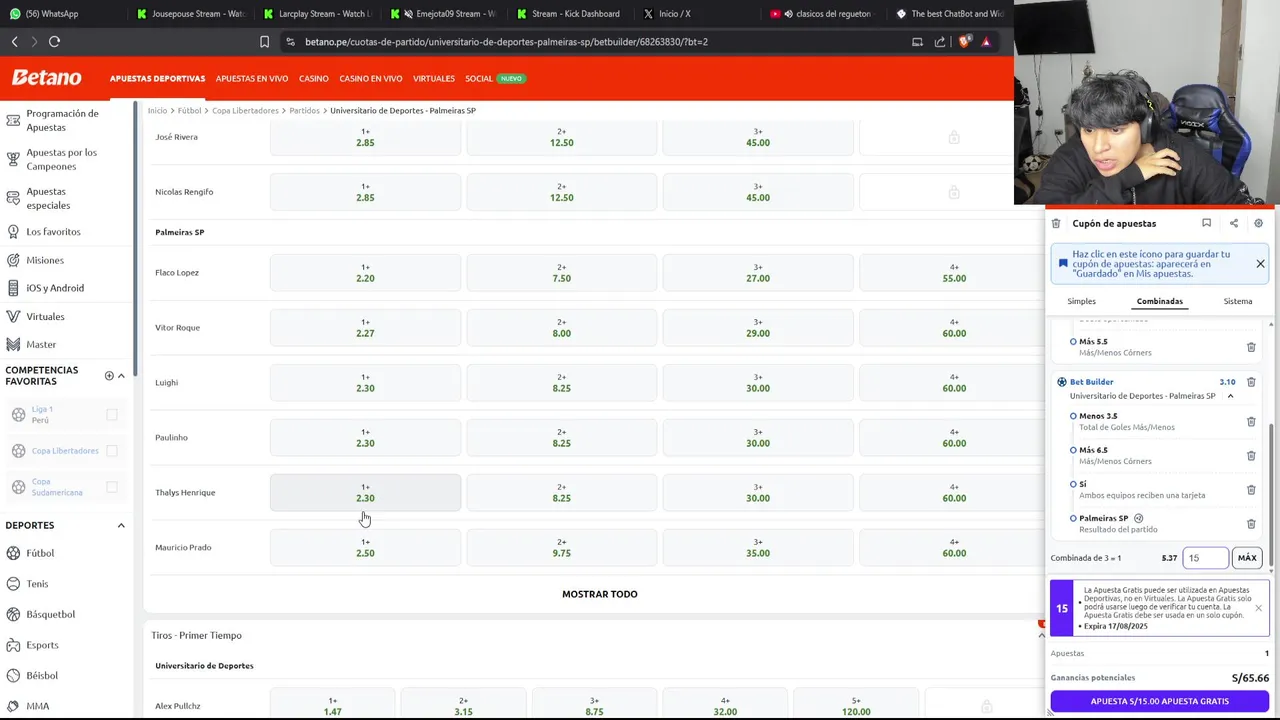
Task: Open Master in sidebar
Action: pyautogui.click(x=41, y=345)
